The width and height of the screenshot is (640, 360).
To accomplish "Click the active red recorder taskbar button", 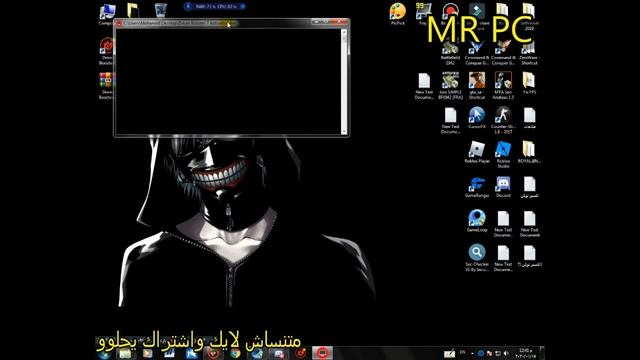I will click(322, 353).
